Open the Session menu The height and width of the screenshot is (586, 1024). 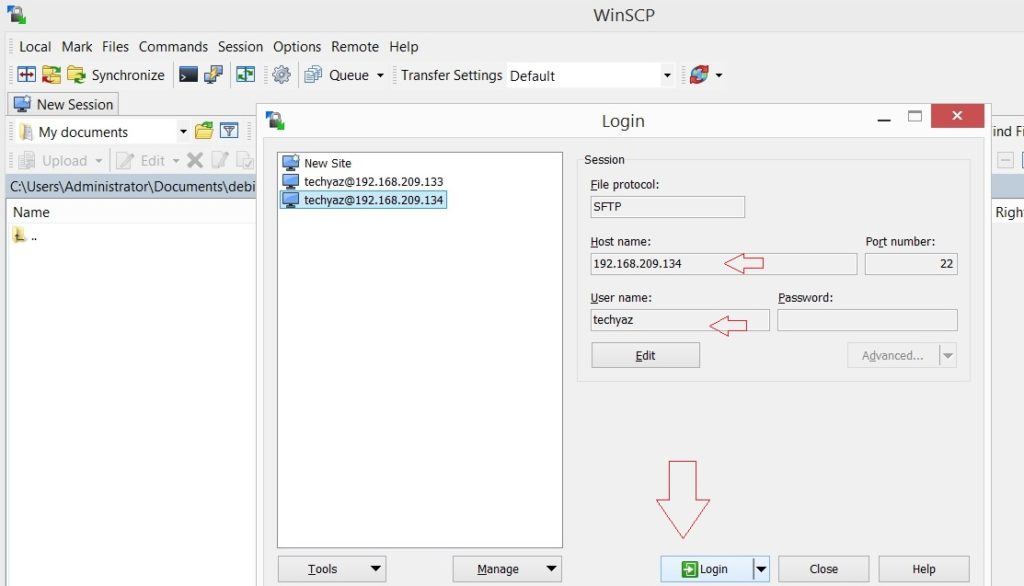pyautogui.click(x=240, y=47)
